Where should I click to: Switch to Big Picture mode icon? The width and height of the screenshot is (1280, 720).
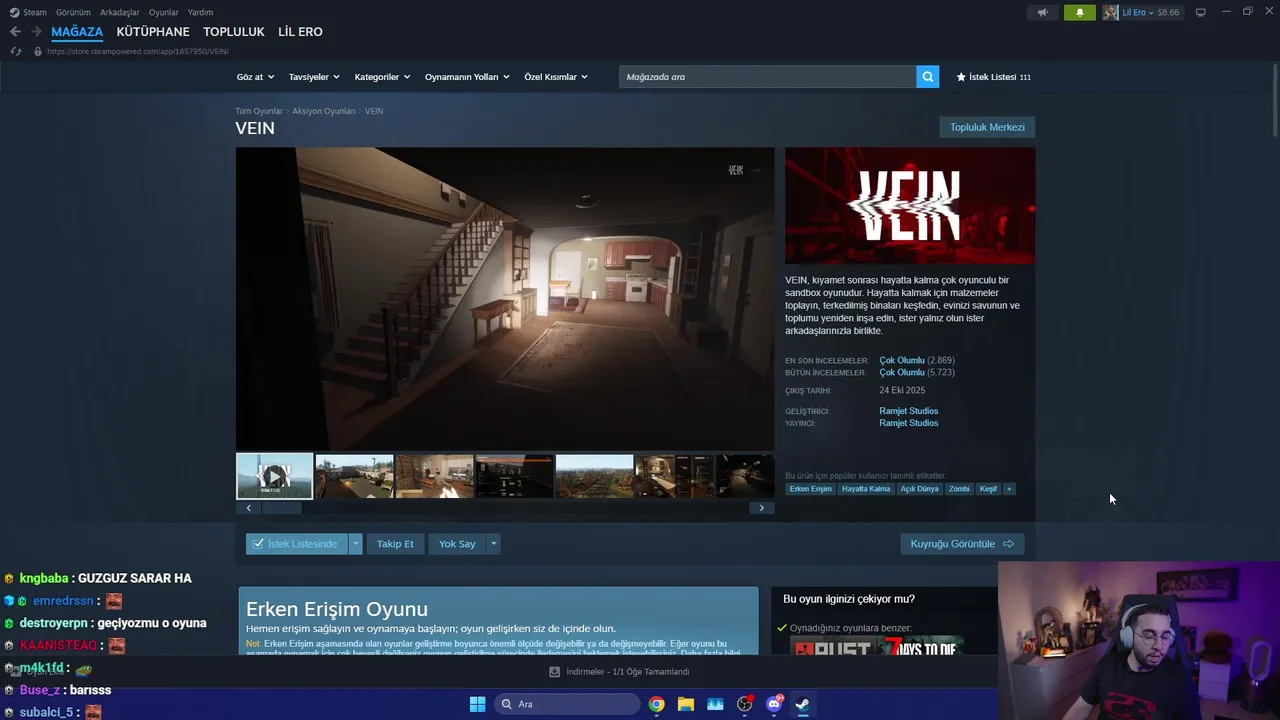(x=1201, y=12)
